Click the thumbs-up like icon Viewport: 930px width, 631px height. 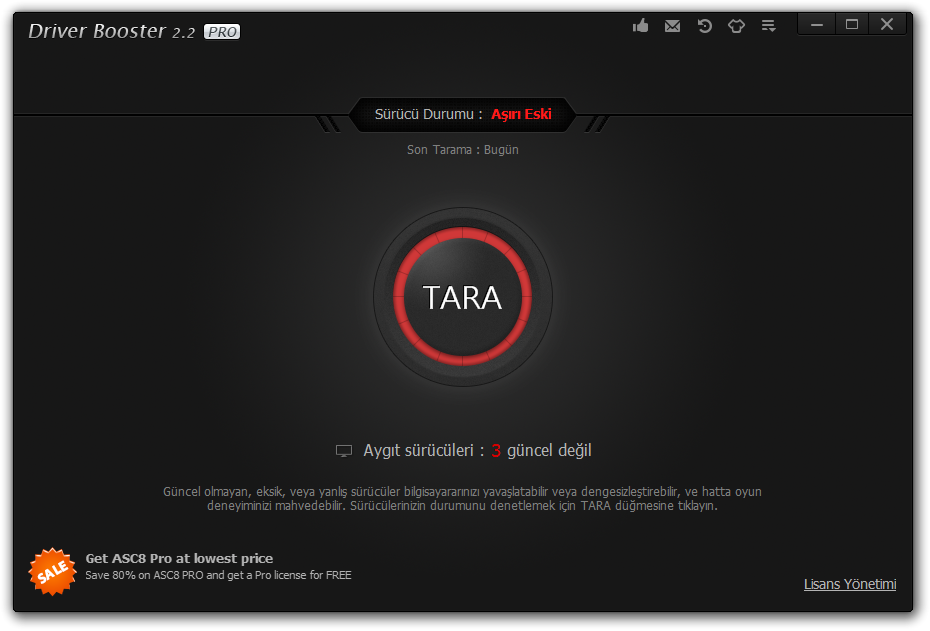(x=641, y=26)
